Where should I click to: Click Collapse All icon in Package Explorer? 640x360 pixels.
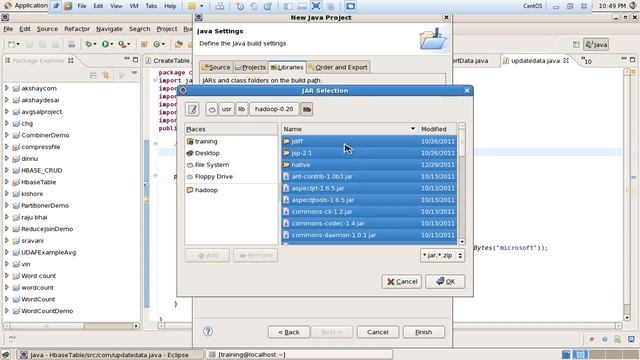93,76
